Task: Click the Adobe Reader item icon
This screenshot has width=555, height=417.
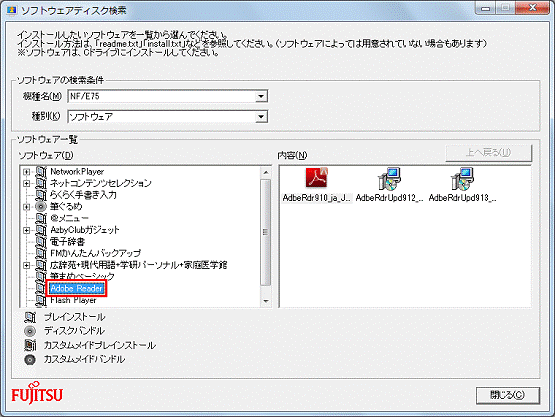Action: pyautogui.click(x=41, y=289)
